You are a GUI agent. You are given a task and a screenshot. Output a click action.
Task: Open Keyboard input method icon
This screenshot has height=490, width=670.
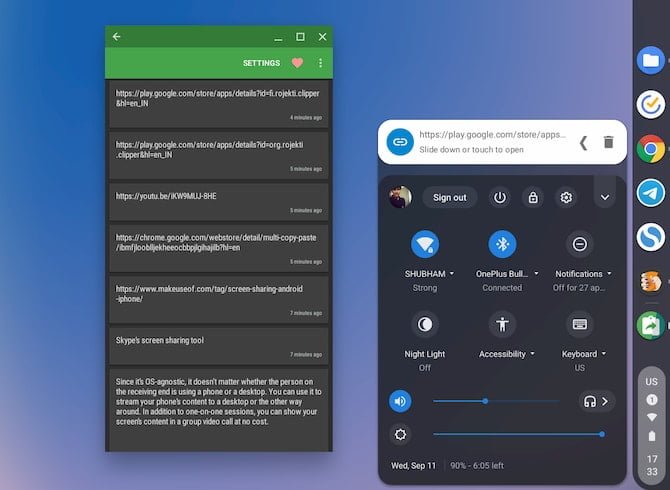579,324
